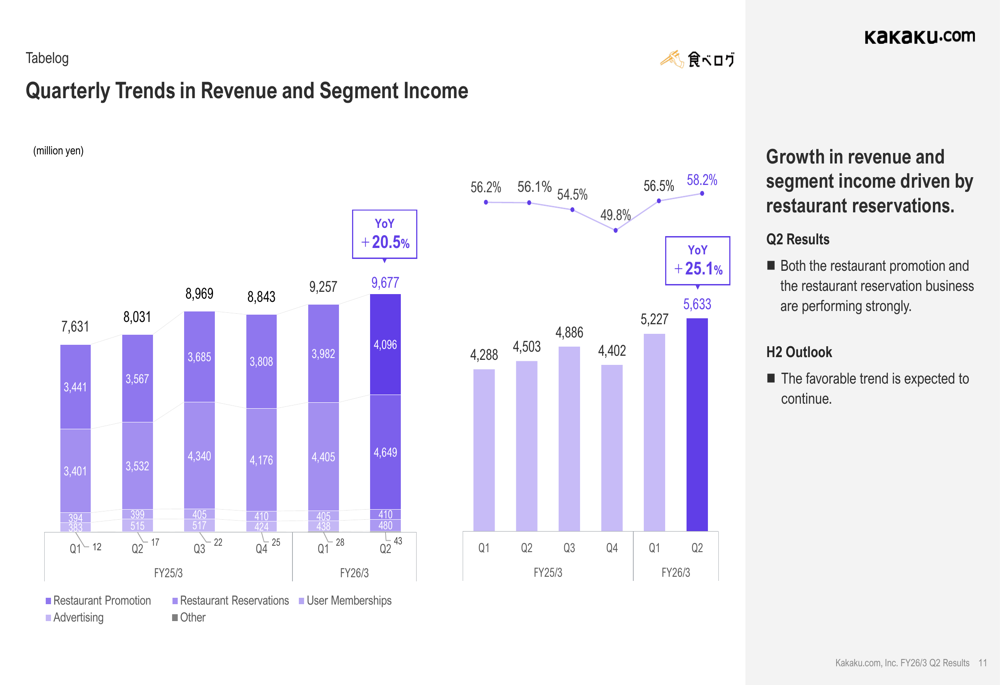Image resolution: width=1000 pixels, height=685 pixels.
Task: Click the Other legend marker
Action: click(x=175, y=618)
